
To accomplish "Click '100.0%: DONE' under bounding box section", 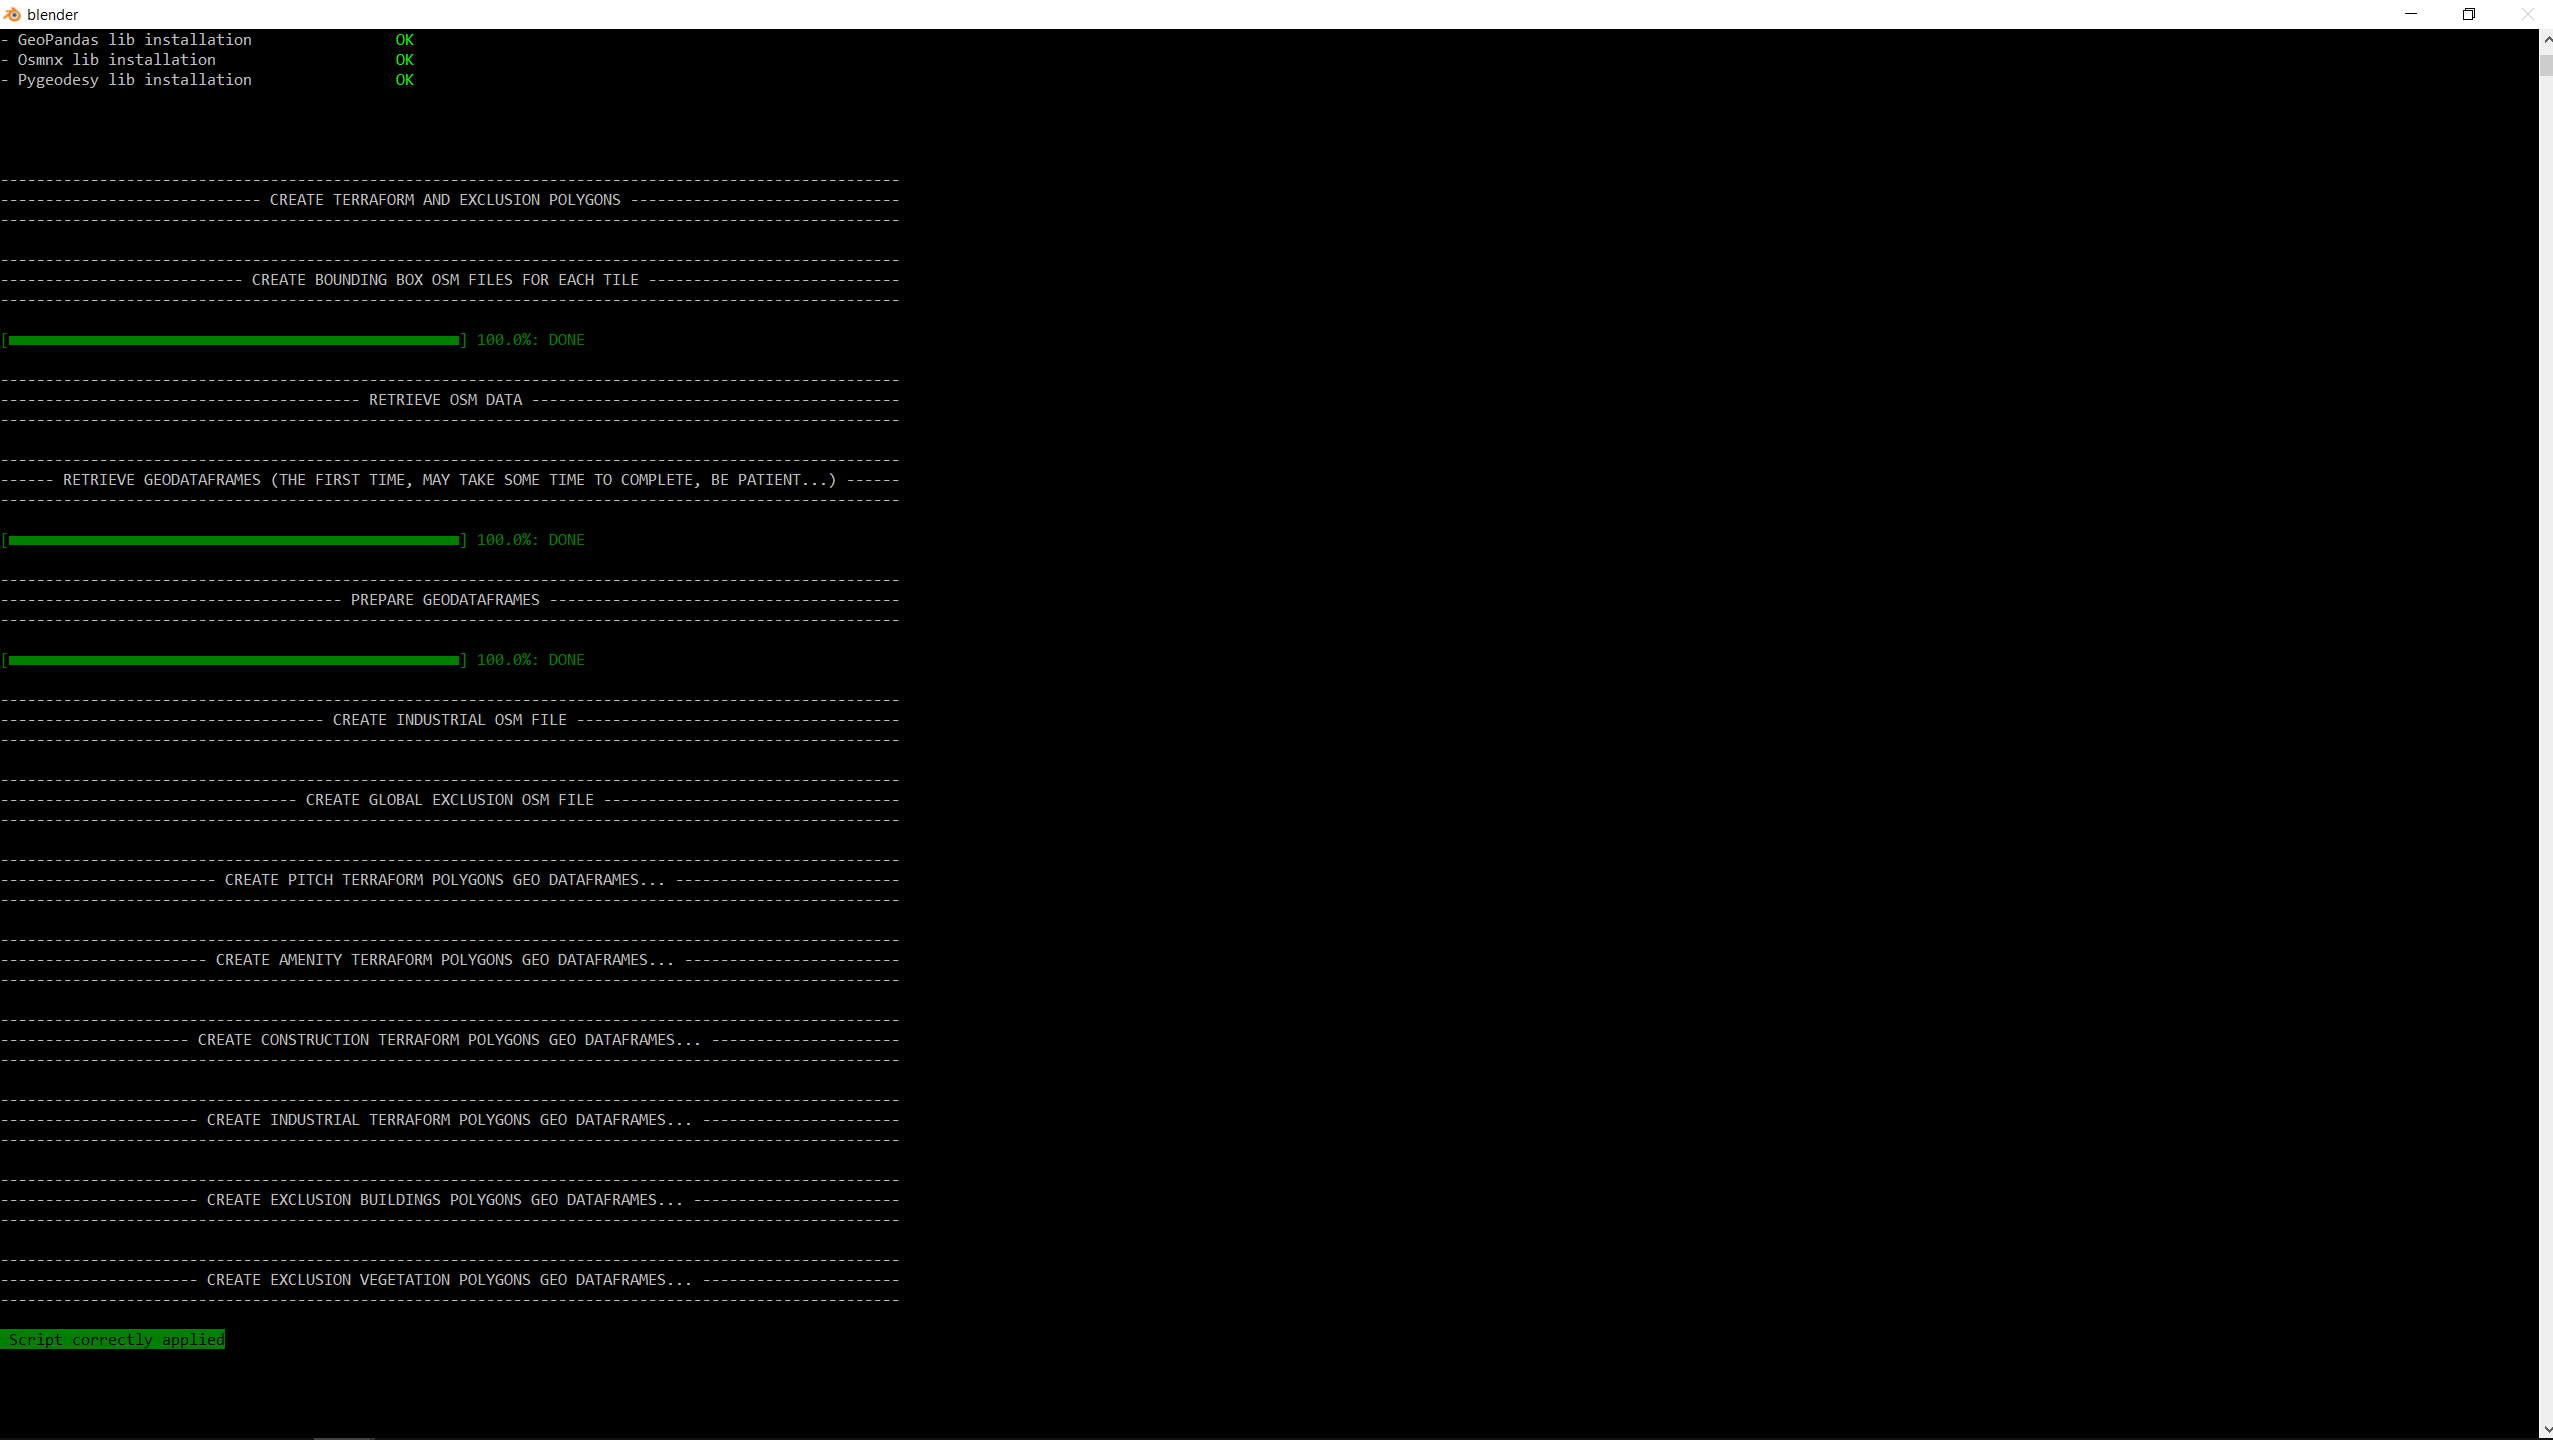I will [x=531, y=340].
